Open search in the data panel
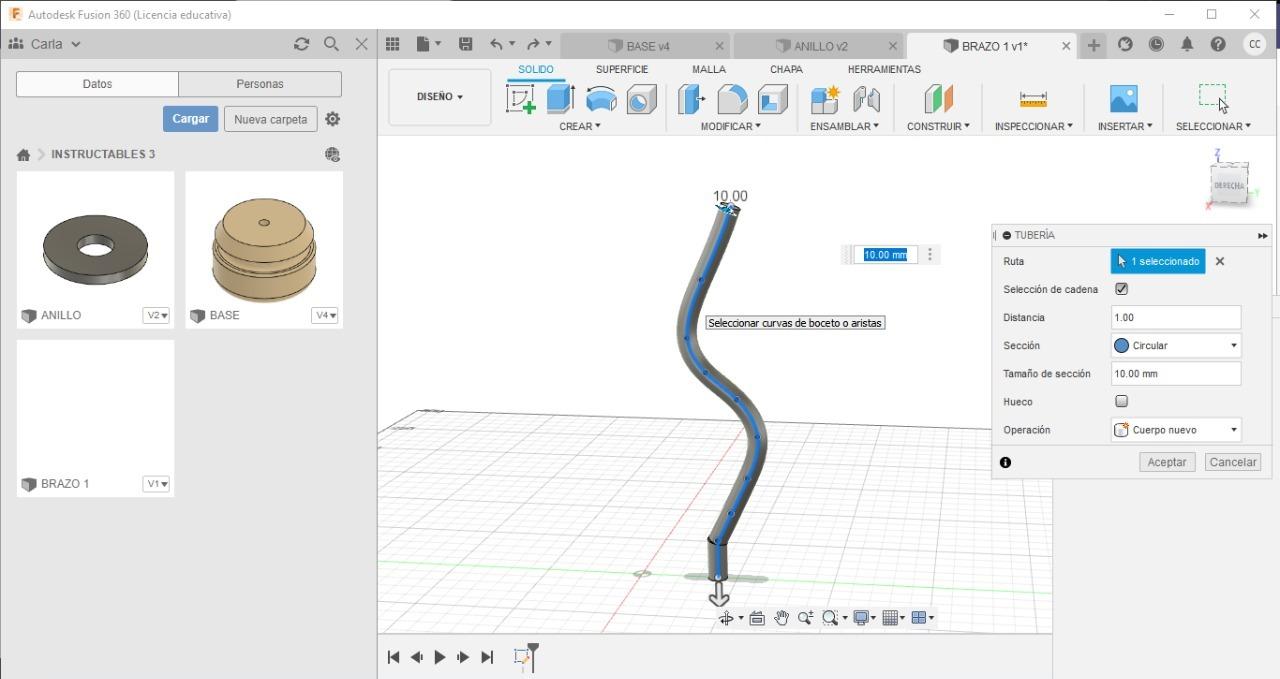This screenshot has height=679, width=1280. point(331,44)
